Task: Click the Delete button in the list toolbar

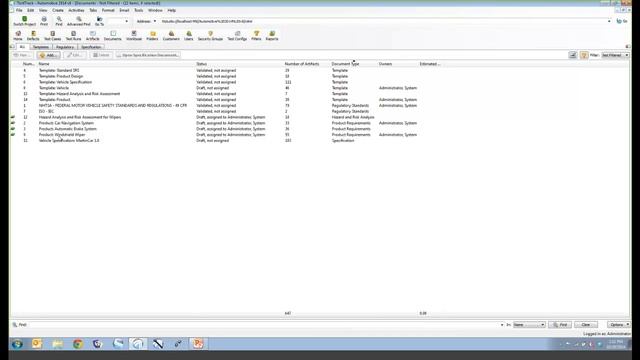Action: coord(101,55)
